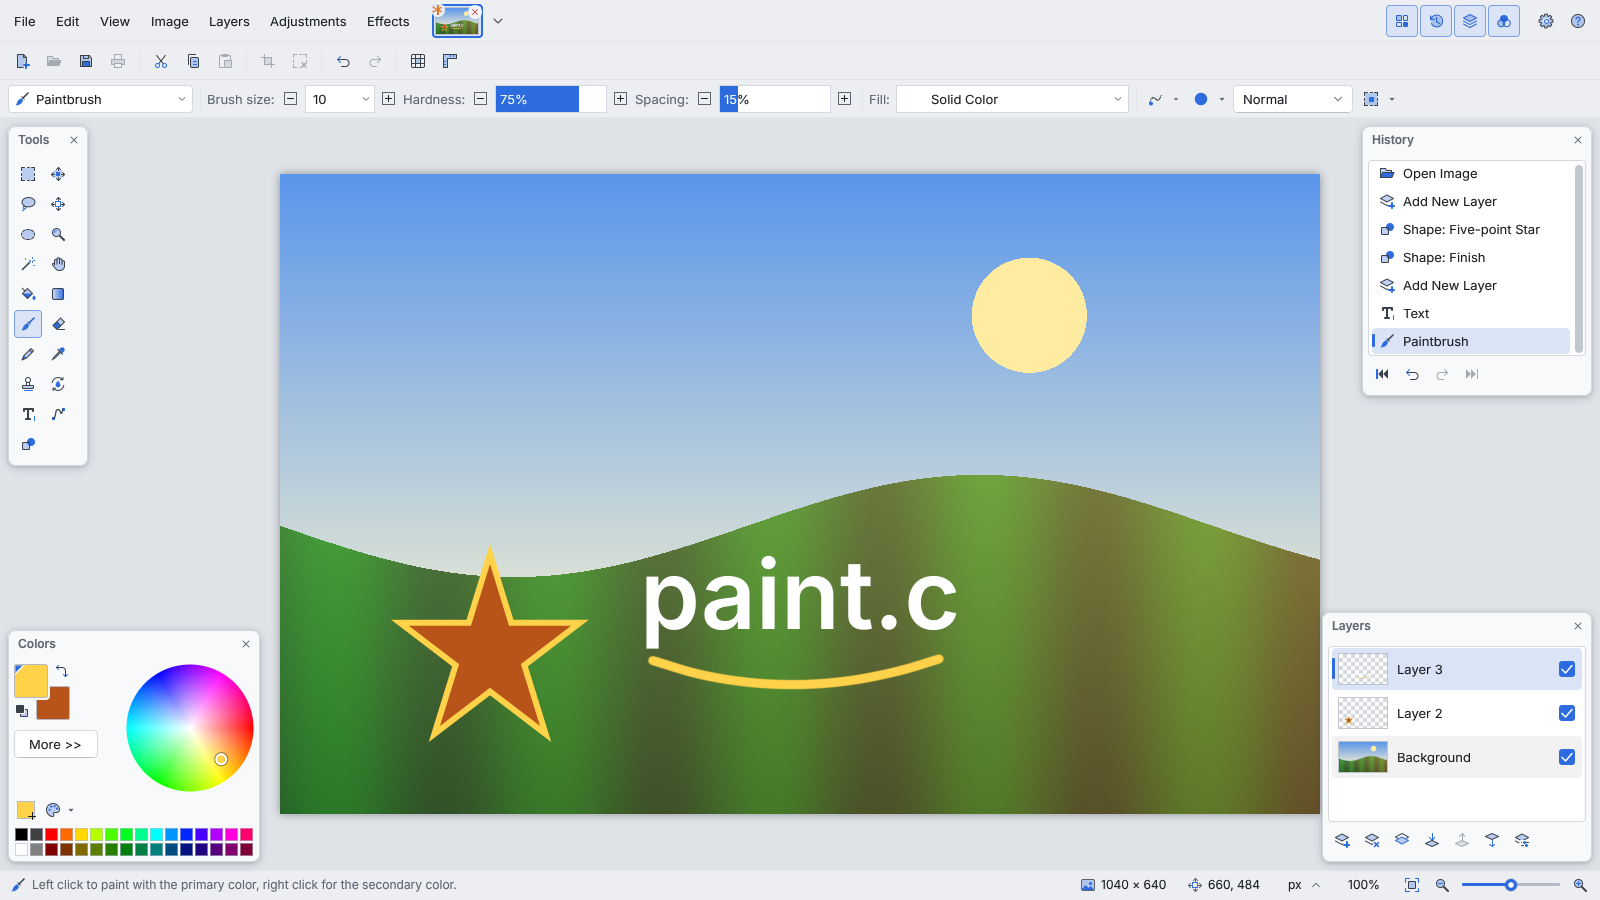The width and height of the screenshot is (1600, 900).
Task: Adjust the zoom slider in status bar
Action: 1511,885
